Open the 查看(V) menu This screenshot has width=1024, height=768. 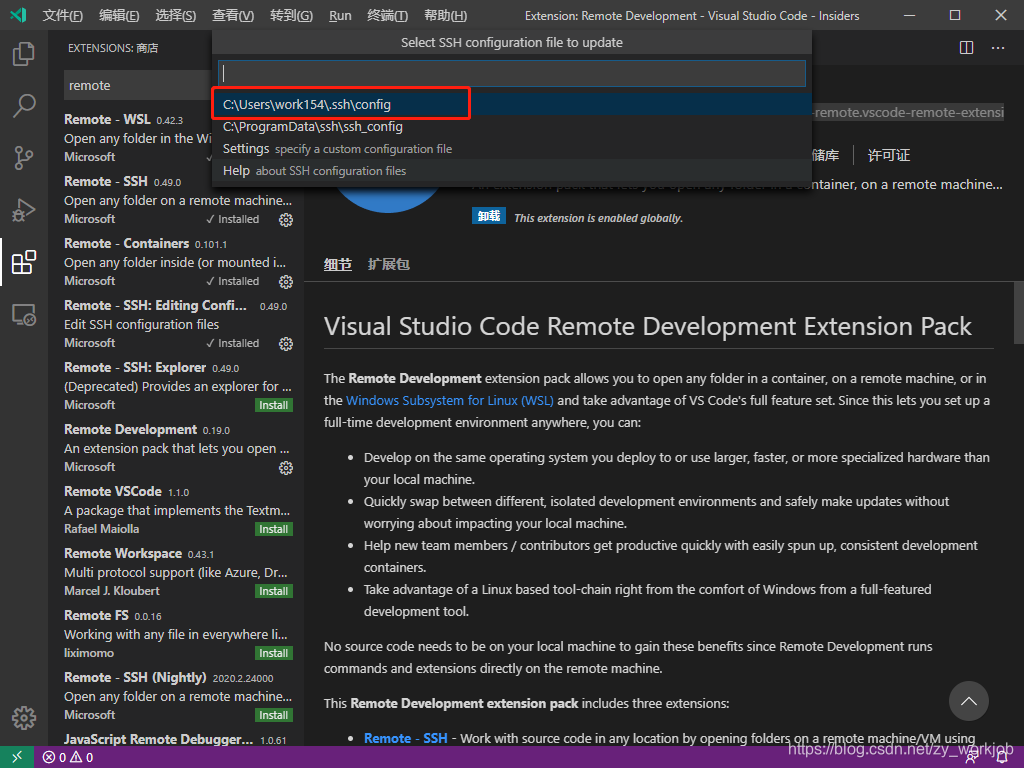233,16
